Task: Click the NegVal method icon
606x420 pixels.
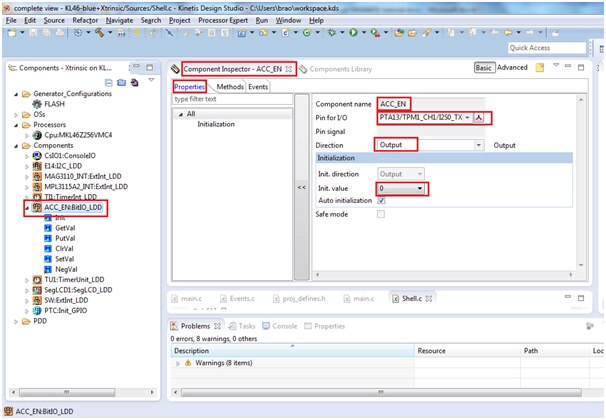Action: coord(48,269)
